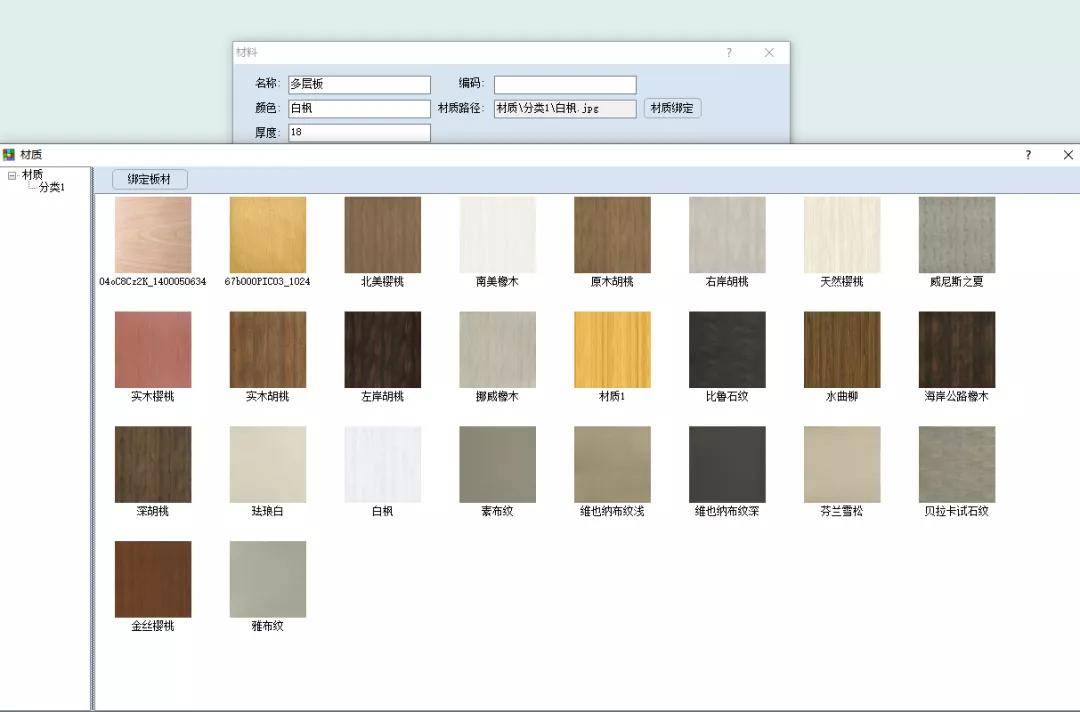
Task: Click the 材质 window title icon
Action: (x=9, y=154)
